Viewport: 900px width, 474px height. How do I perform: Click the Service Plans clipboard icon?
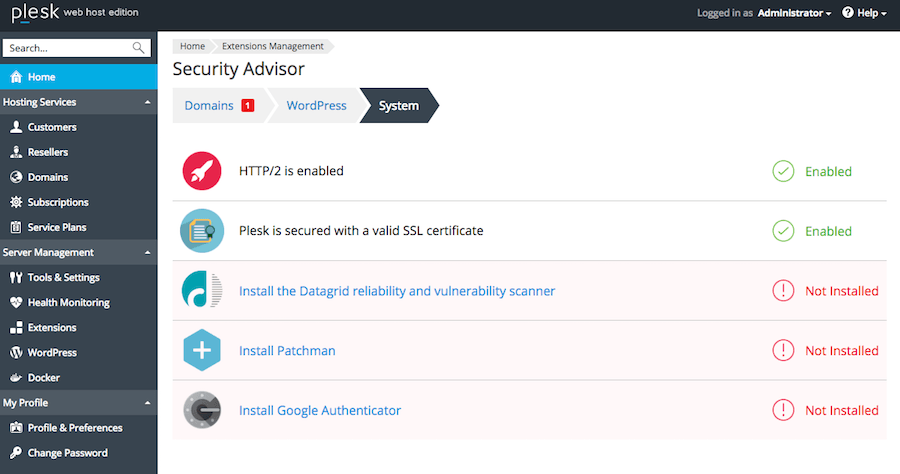point(16,227)
